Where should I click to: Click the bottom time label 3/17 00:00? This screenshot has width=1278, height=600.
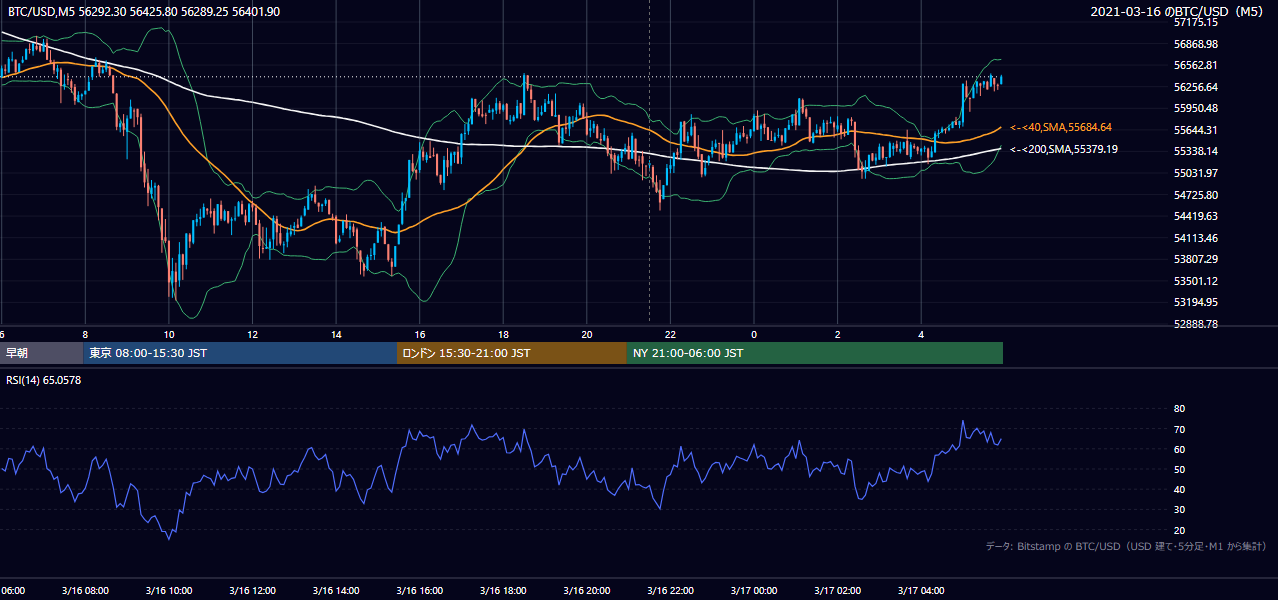click(x=754, y=591)
